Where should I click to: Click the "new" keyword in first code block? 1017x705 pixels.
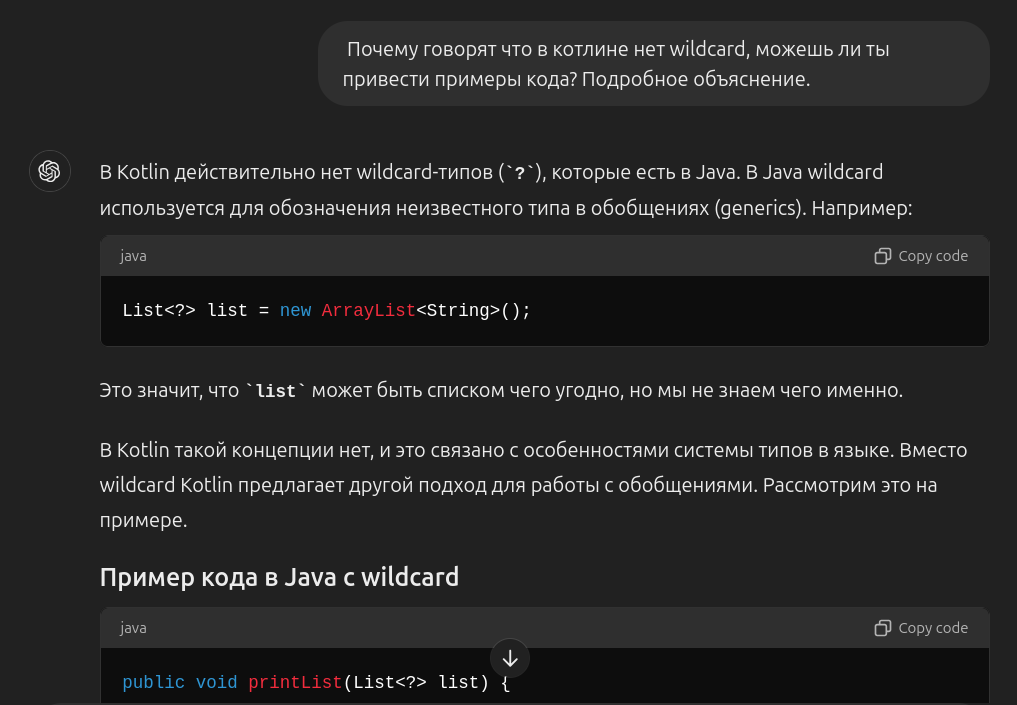coord(295,311)
